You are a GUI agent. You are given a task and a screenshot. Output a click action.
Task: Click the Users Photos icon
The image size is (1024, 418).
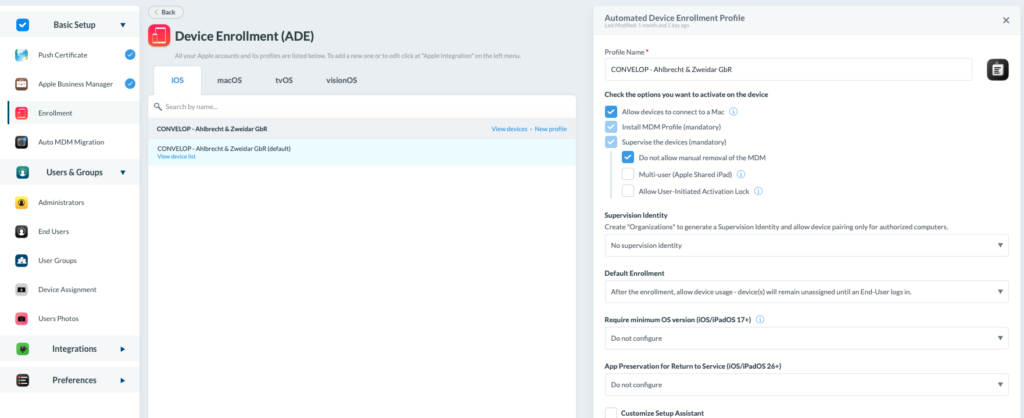point(21,319)
